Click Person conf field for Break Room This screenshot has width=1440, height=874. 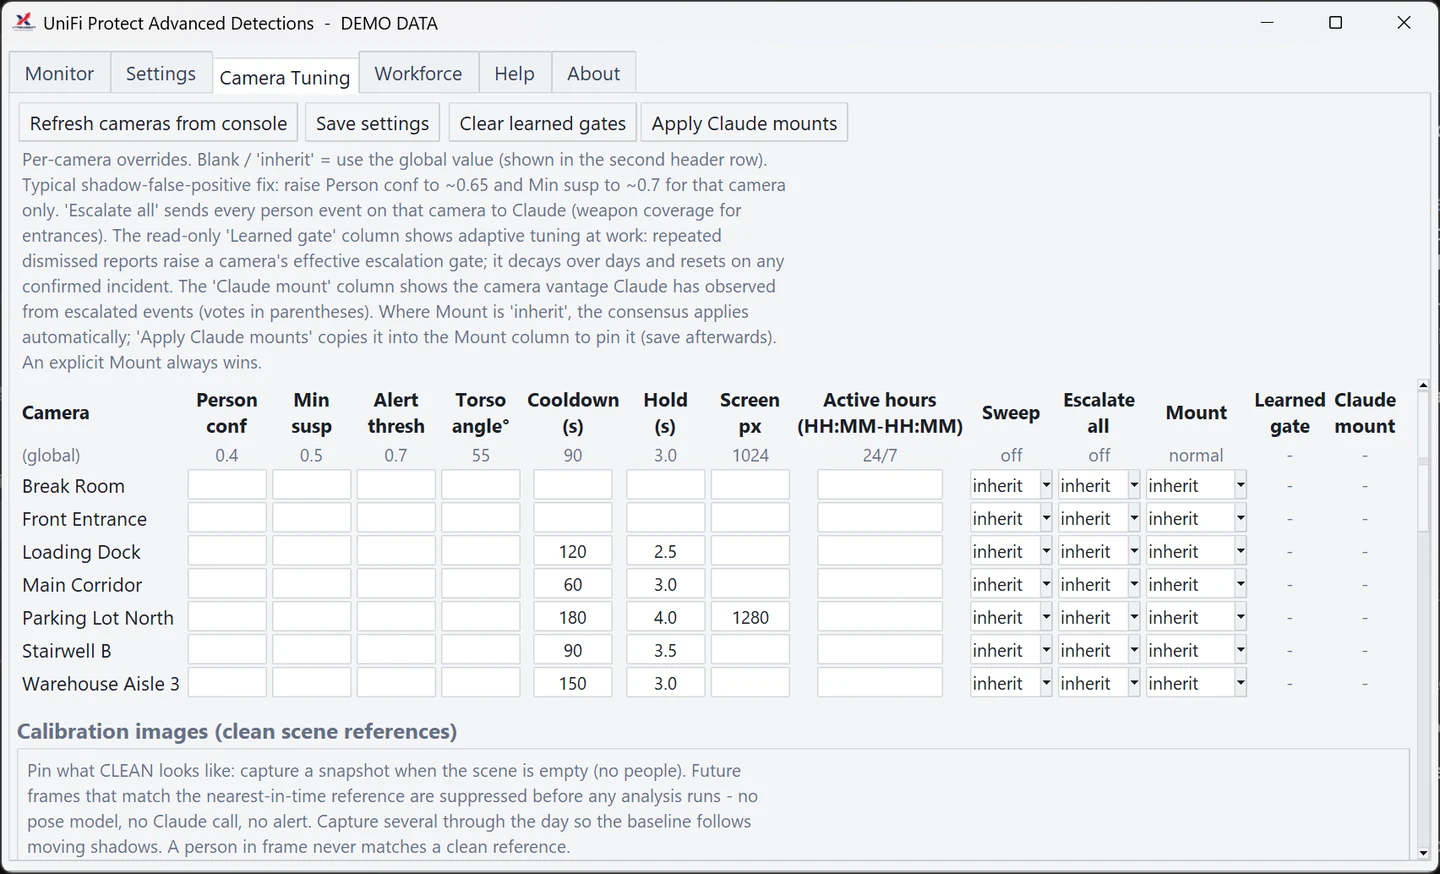pos(227,486)
